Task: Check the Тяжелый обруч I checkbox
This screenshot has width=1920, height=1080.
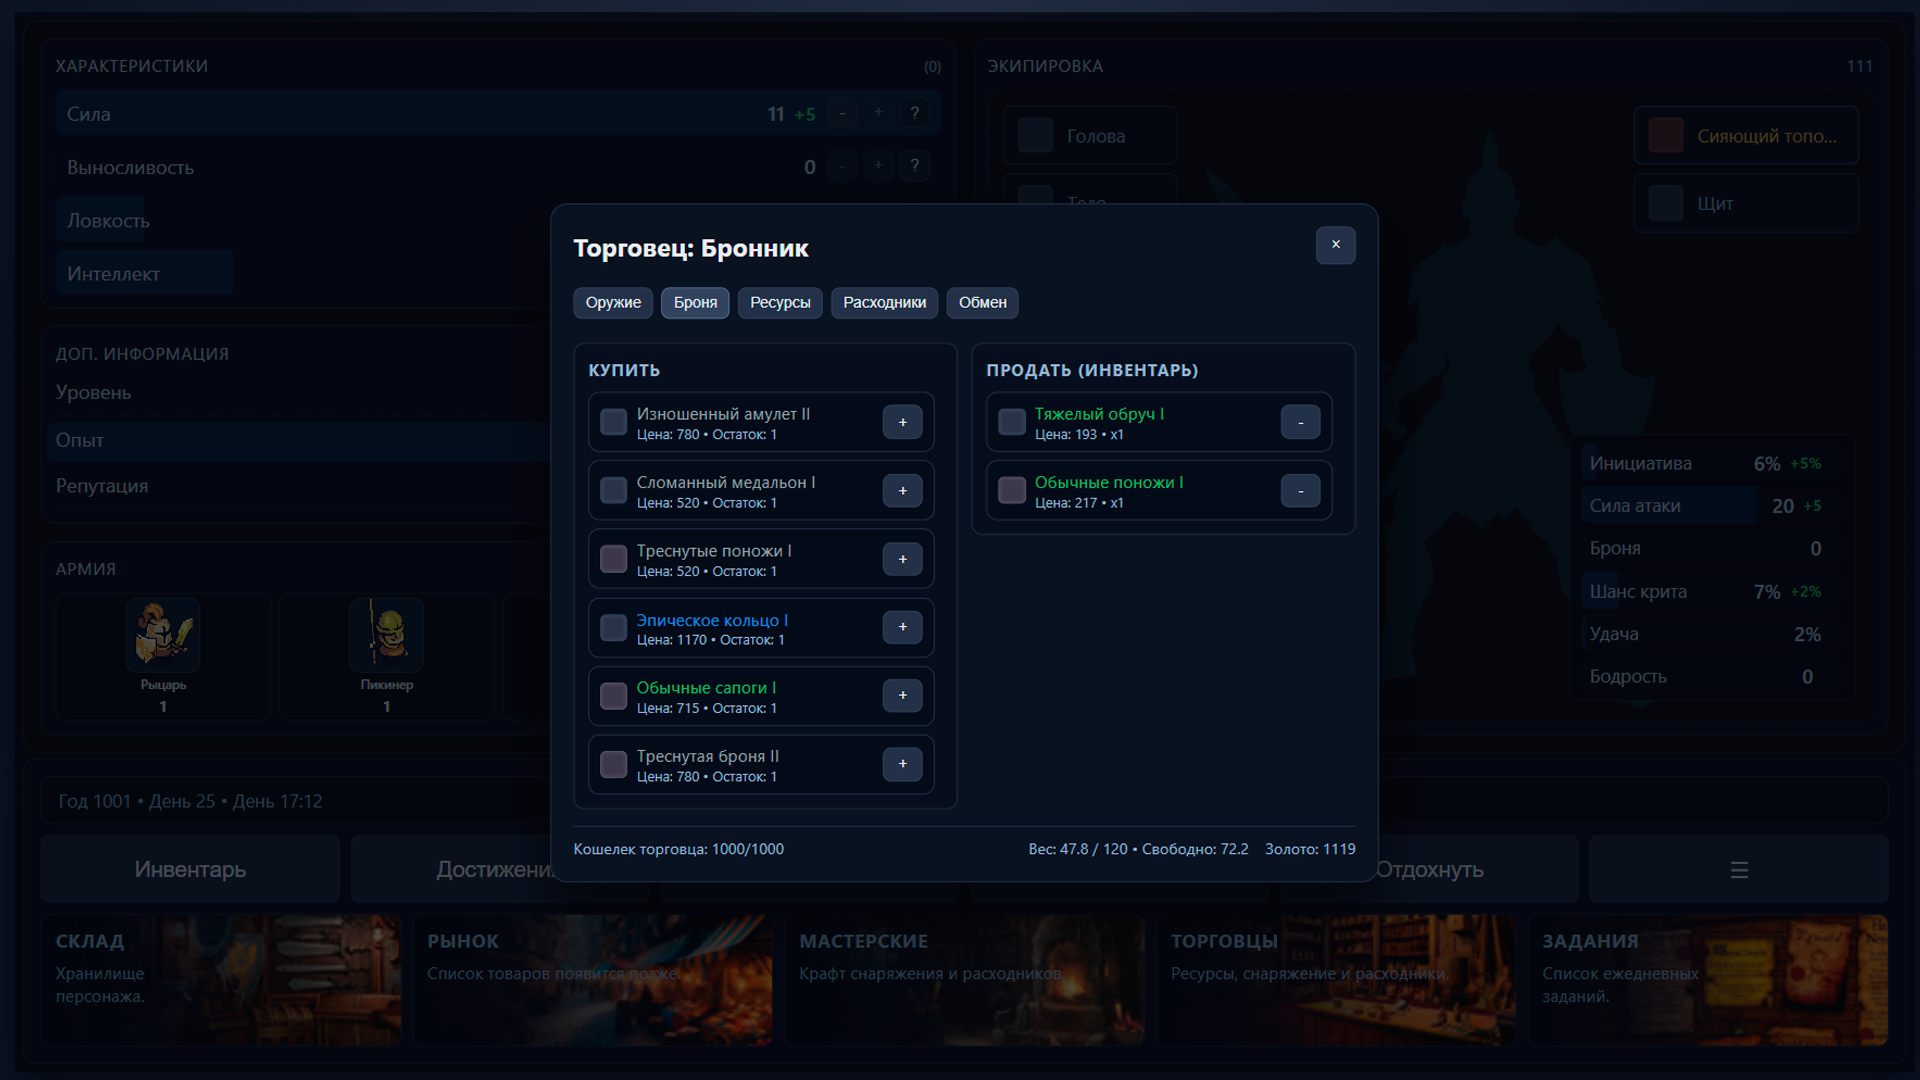Action: coord(1011,422)
